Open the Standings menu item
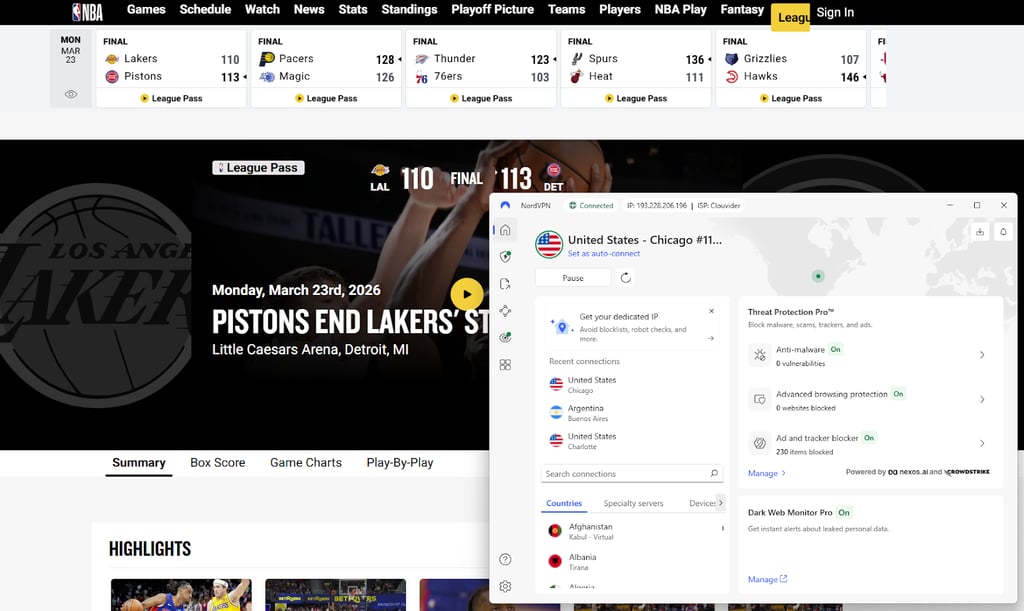The image size is (1024, 611). [409, 9]
